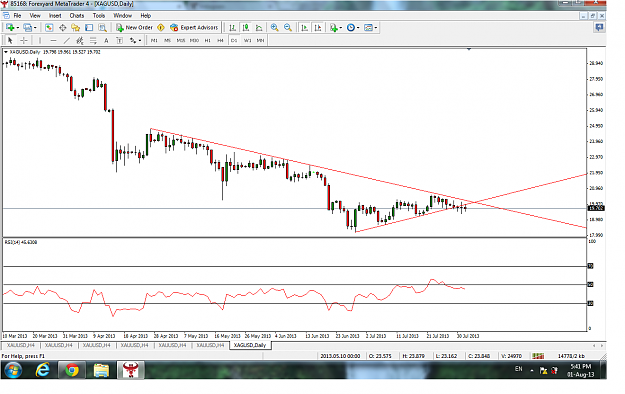Screen dimensions: 625x394
Task: Switch timeframe to M30
Action: [194, 40]
